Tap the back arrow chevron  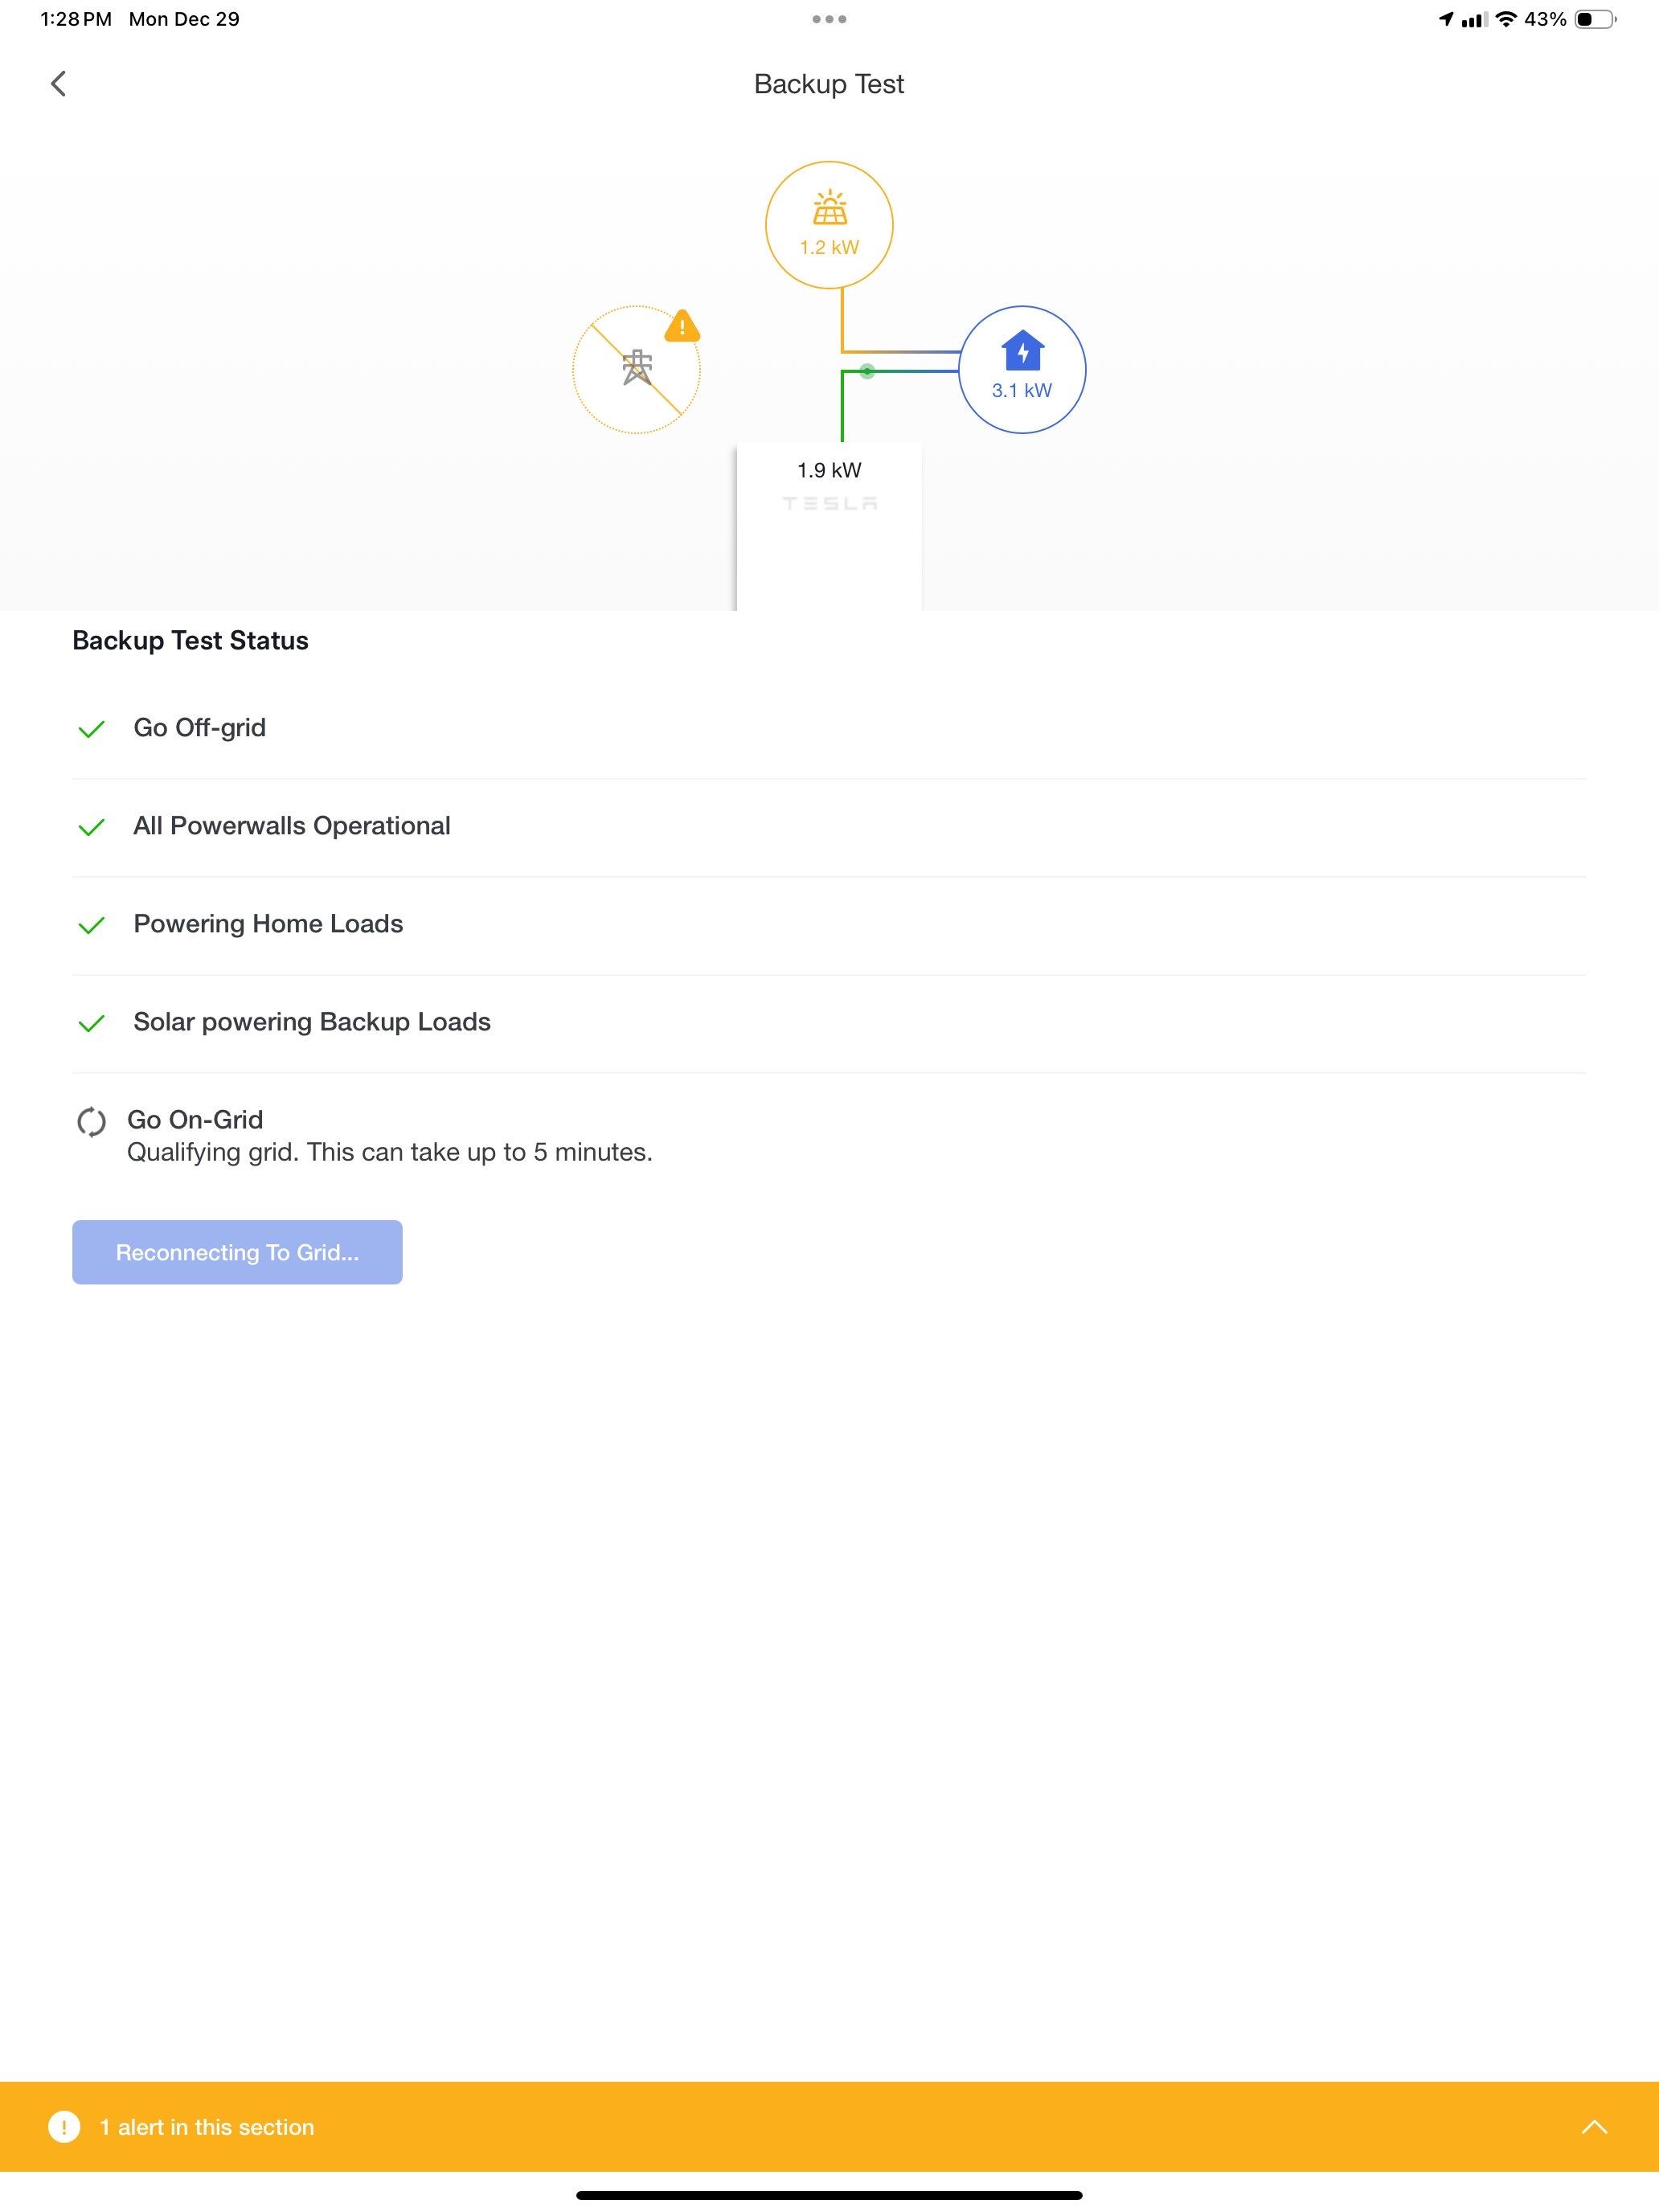point(58,84)
